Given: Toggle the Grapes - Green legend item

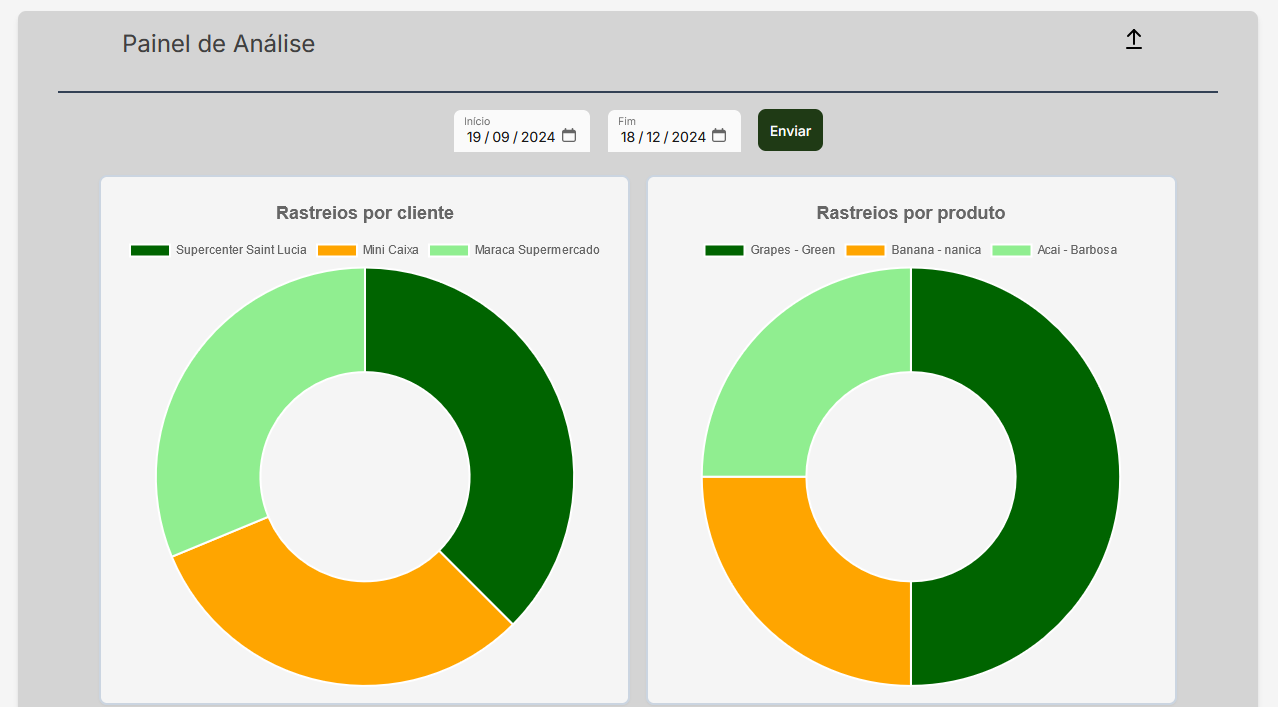Looking at the screenshot, I should click(770, 250).
